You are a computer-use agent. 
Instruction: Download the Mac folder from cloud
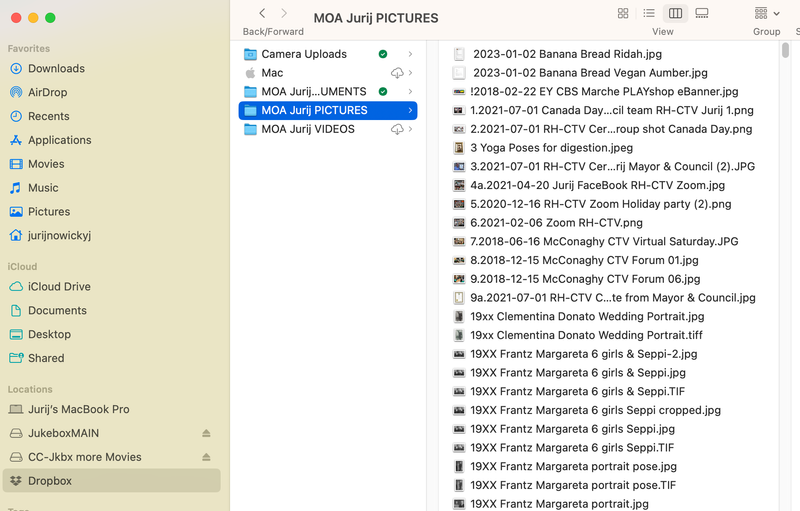click(x=397, y=73)
